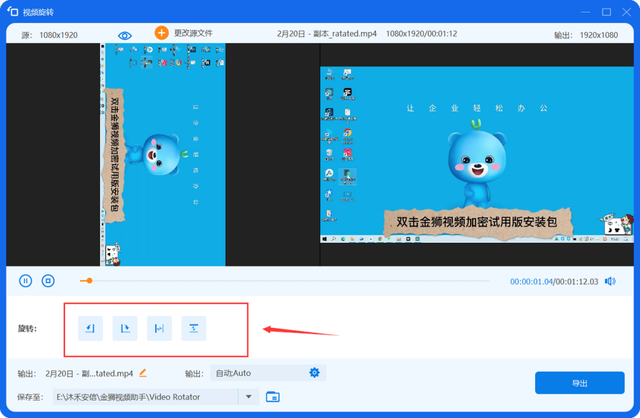The height and width of the screenshot is (418, 640).
Task: Maximize the window
Action: click(607, 12)
